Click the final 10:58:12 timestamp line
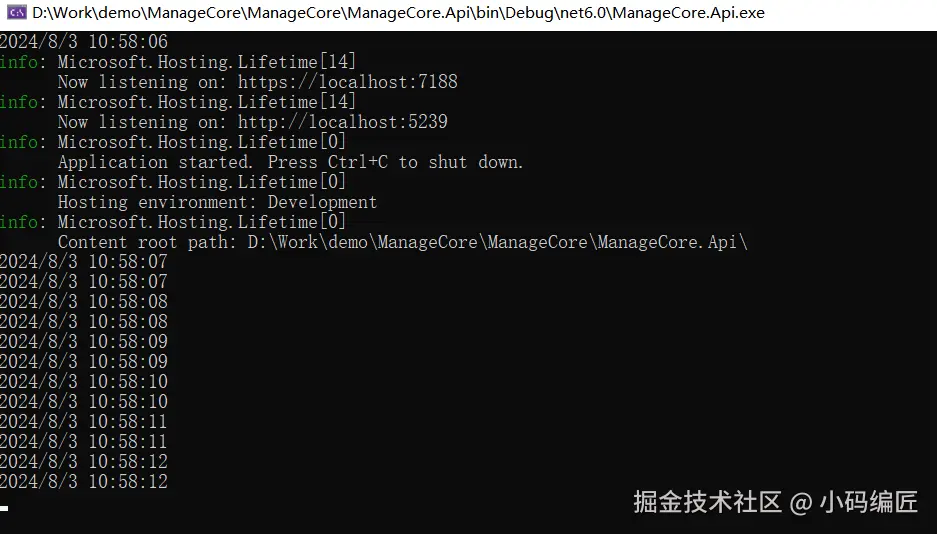 (84, 482)
